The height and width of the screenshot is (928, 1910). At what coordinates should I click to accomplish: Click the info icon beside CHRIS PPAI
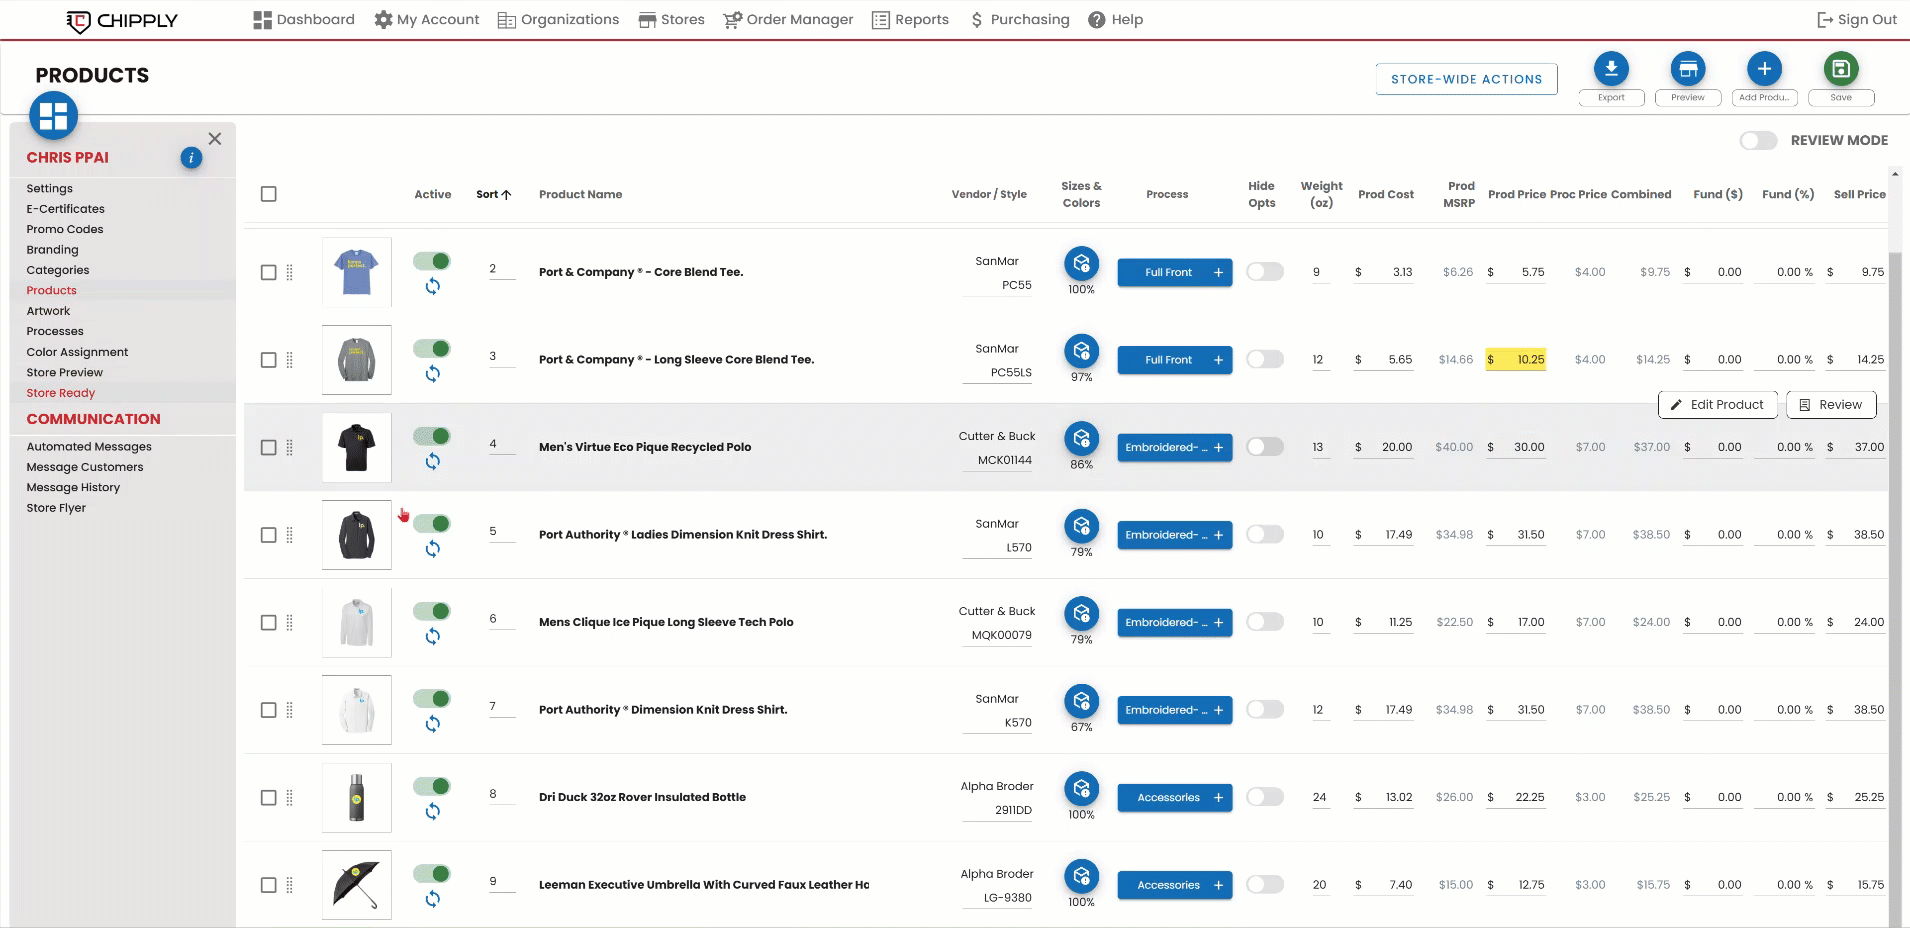pos(191,158)
